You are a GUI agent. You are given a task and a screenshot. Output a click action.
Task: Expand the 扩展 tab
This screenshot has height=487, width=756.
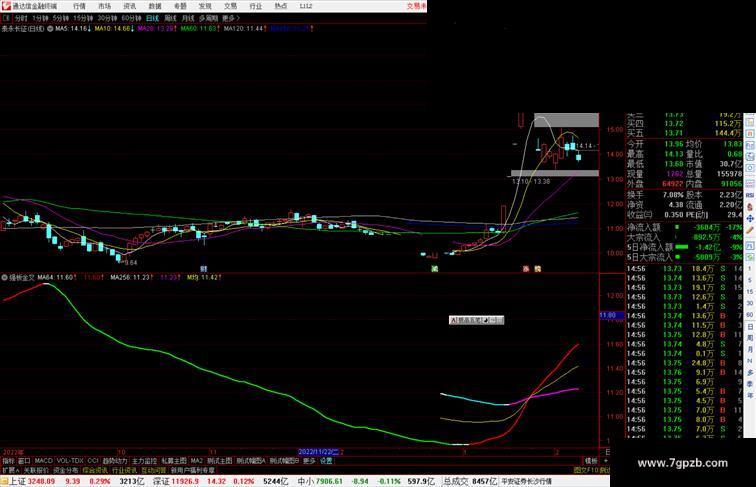click(x=10, y=470)
